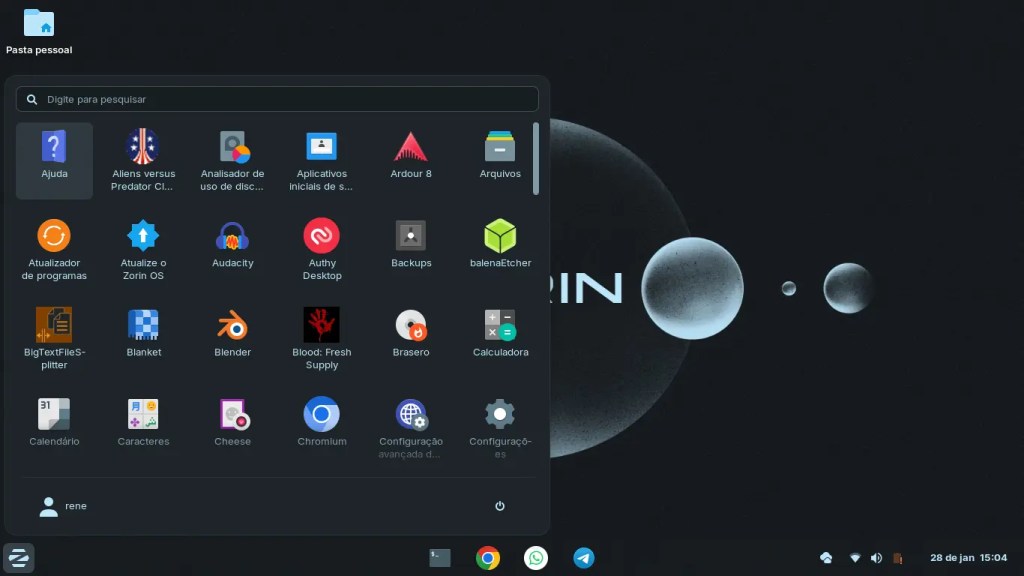Open WhatsApp from the taskbar

(536, 558)
